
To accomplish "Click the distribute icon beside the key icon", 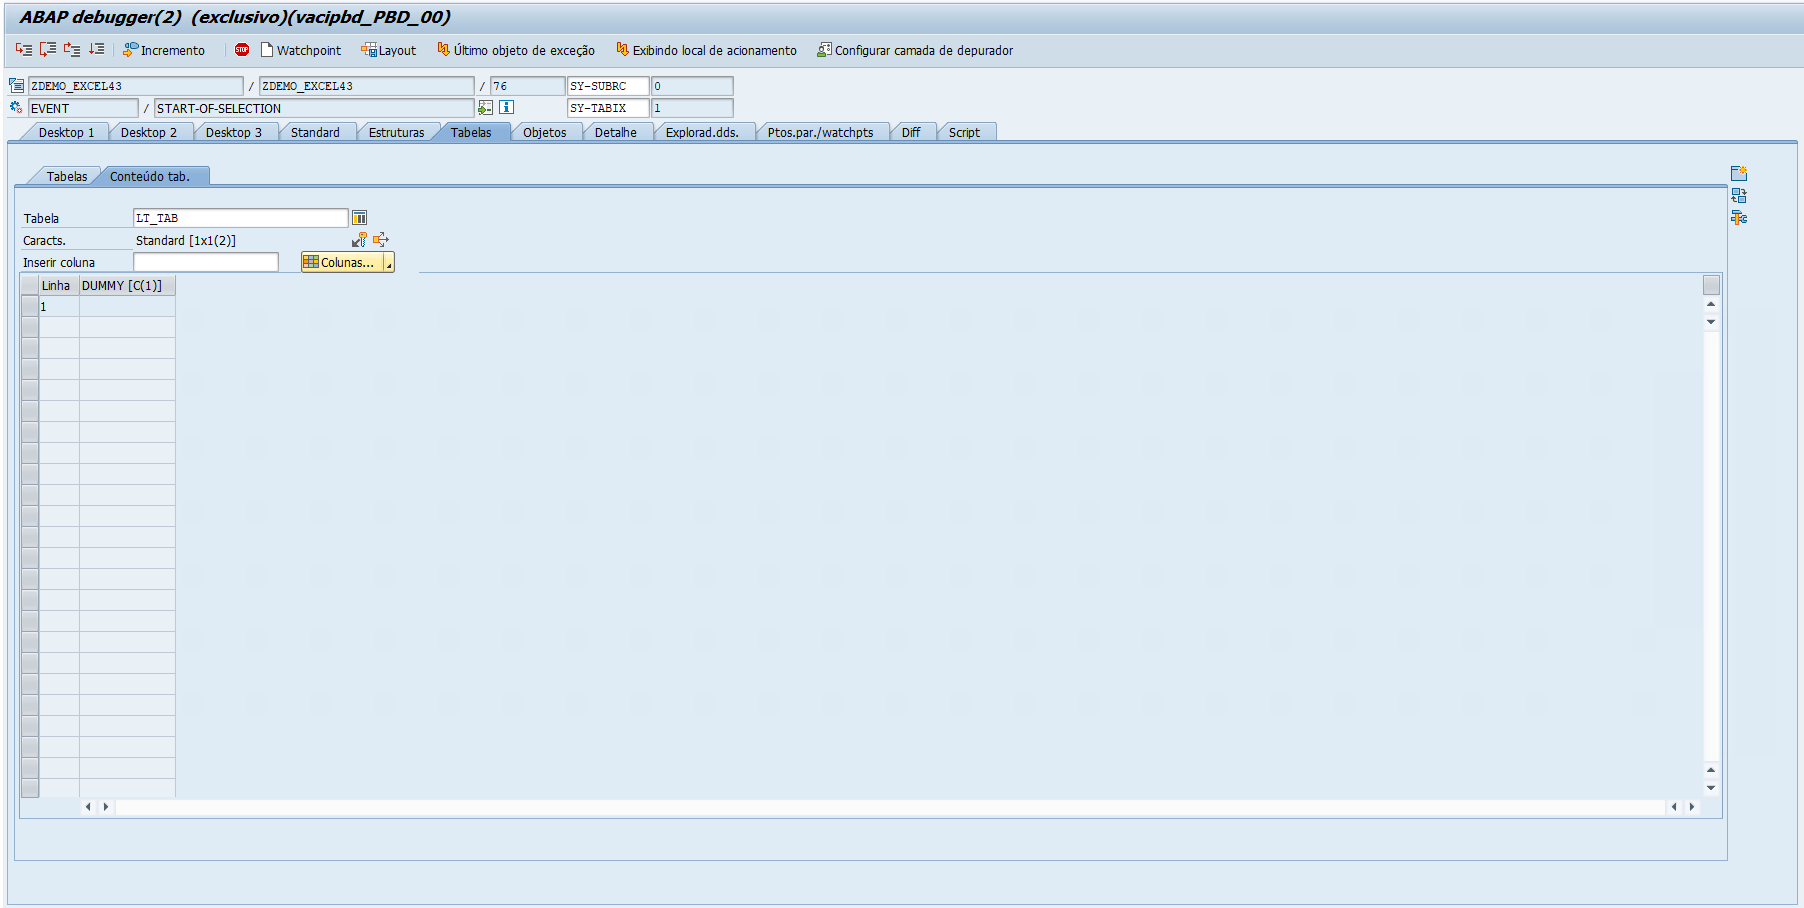I will coord(380,239).
